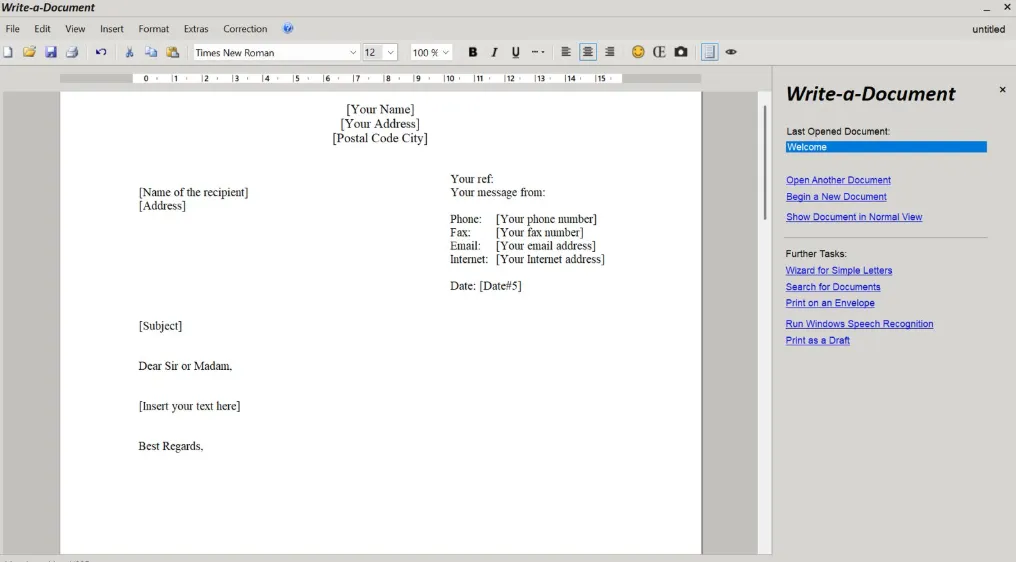Click Open Another Document link

coord(838,180)
